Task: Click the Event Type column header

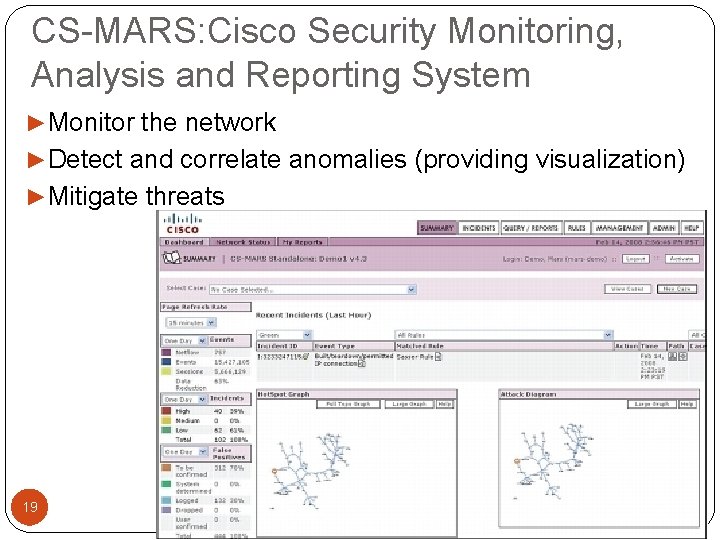Action: coord(354,346)
